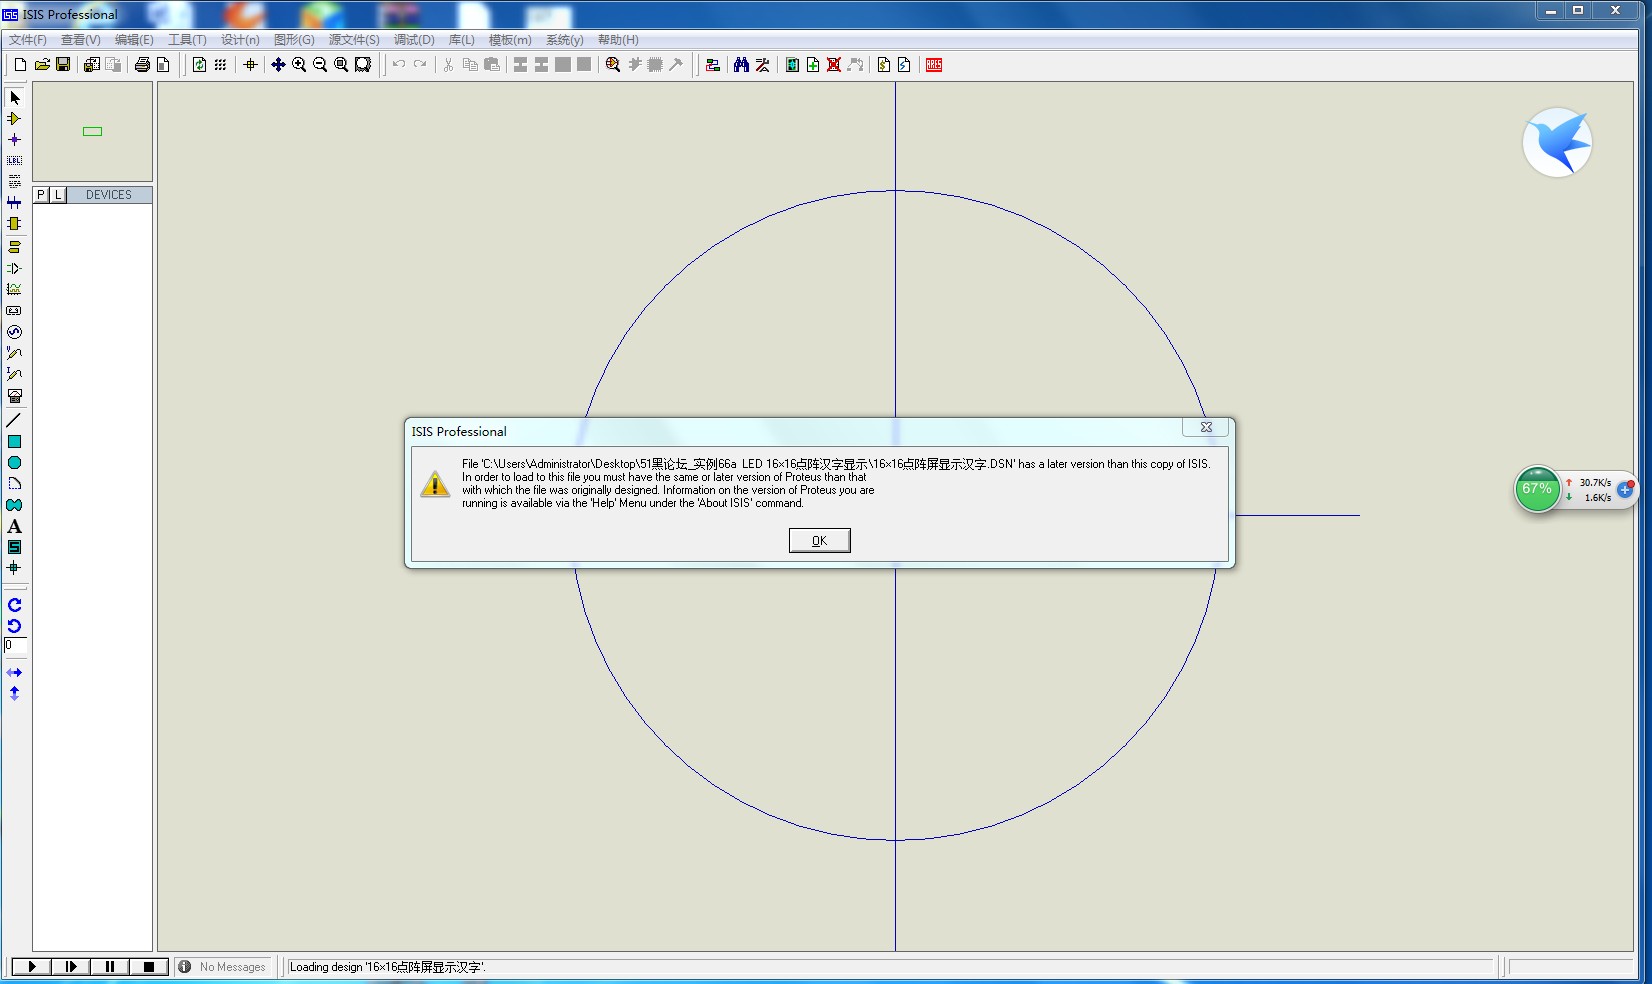Click the Rotate Anti-Clockwise icon

coord(14,626)
